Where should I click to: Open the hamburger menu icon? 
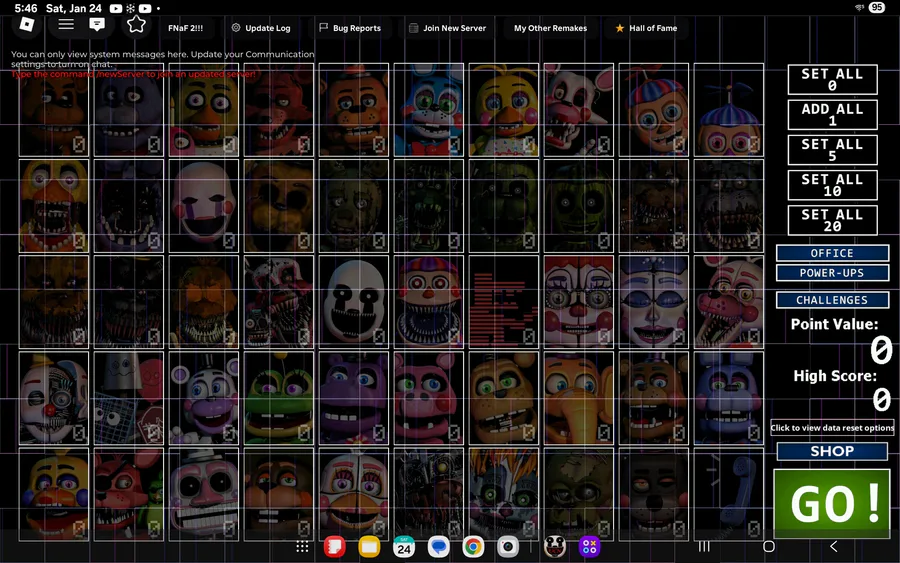(66, 24)
